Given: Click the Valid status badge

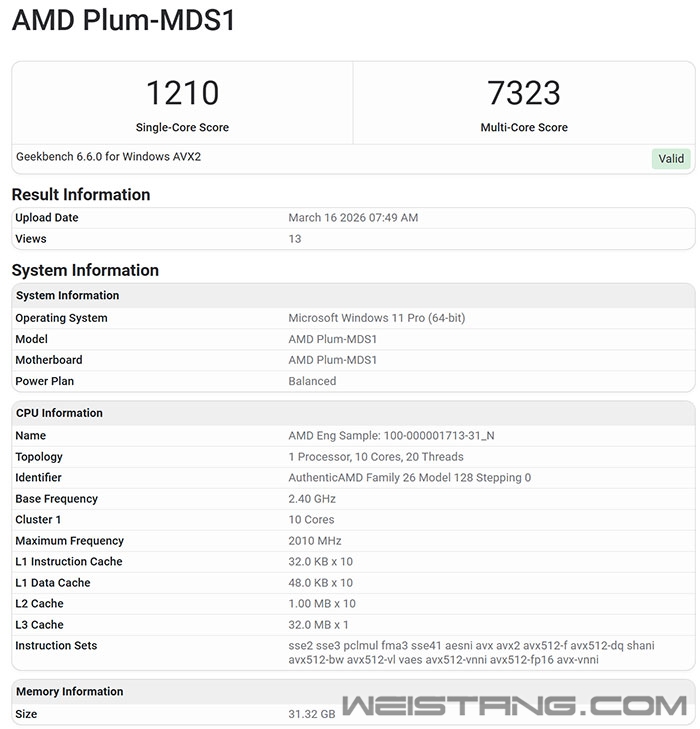Looking at the screenshot, I should (671, 159).
